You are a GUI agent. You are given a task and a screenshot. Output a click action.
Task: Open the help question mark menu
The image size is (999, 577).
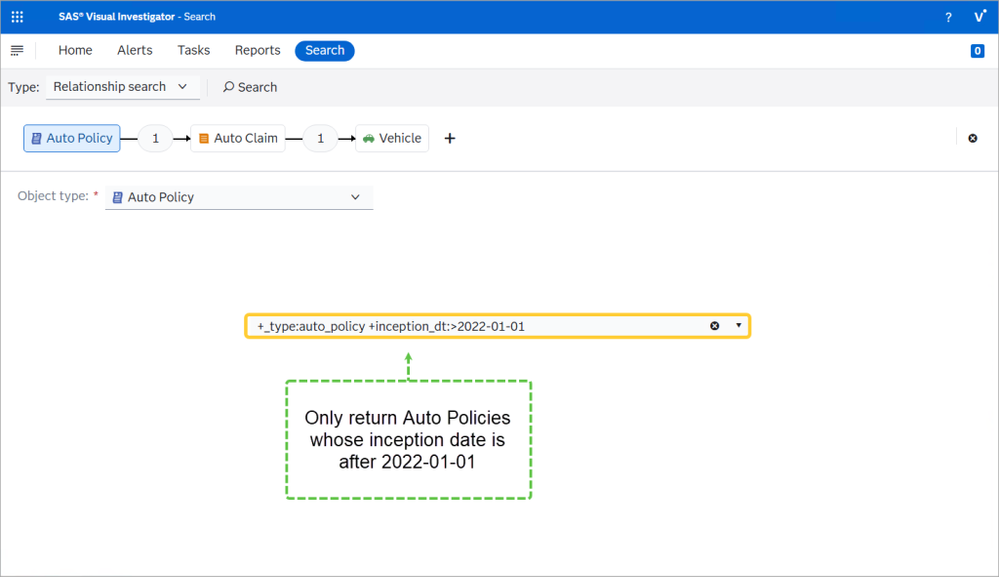(x=948, y=17)
